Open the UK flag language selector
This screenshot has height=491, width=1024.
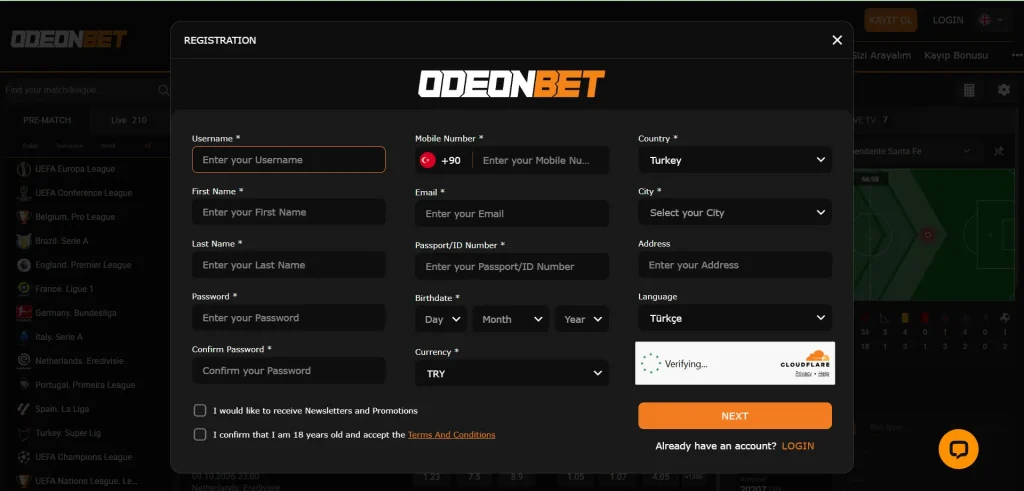(990, 20)
